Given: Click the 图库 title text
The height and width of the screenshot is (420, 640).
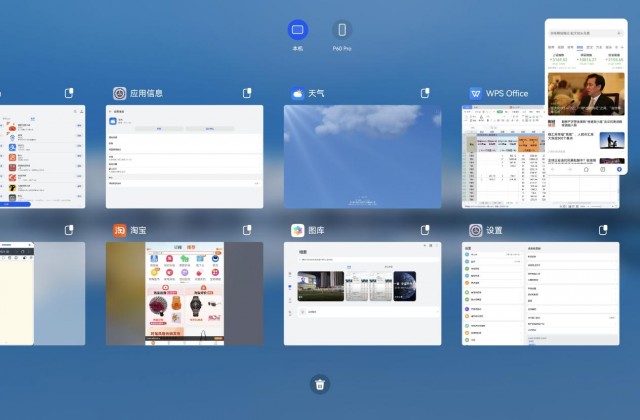Looking at the screenshot, I should (x=316, y=230).
